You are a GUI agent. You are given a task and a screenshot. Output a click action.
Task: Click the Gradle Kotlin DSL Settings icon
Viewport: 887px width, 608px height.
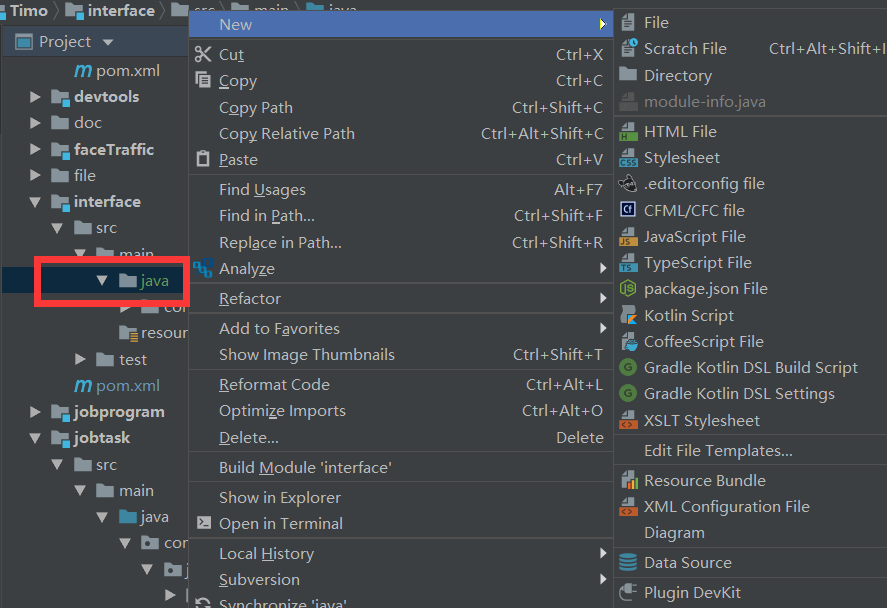pyautogui.click(x=628, y=394)
